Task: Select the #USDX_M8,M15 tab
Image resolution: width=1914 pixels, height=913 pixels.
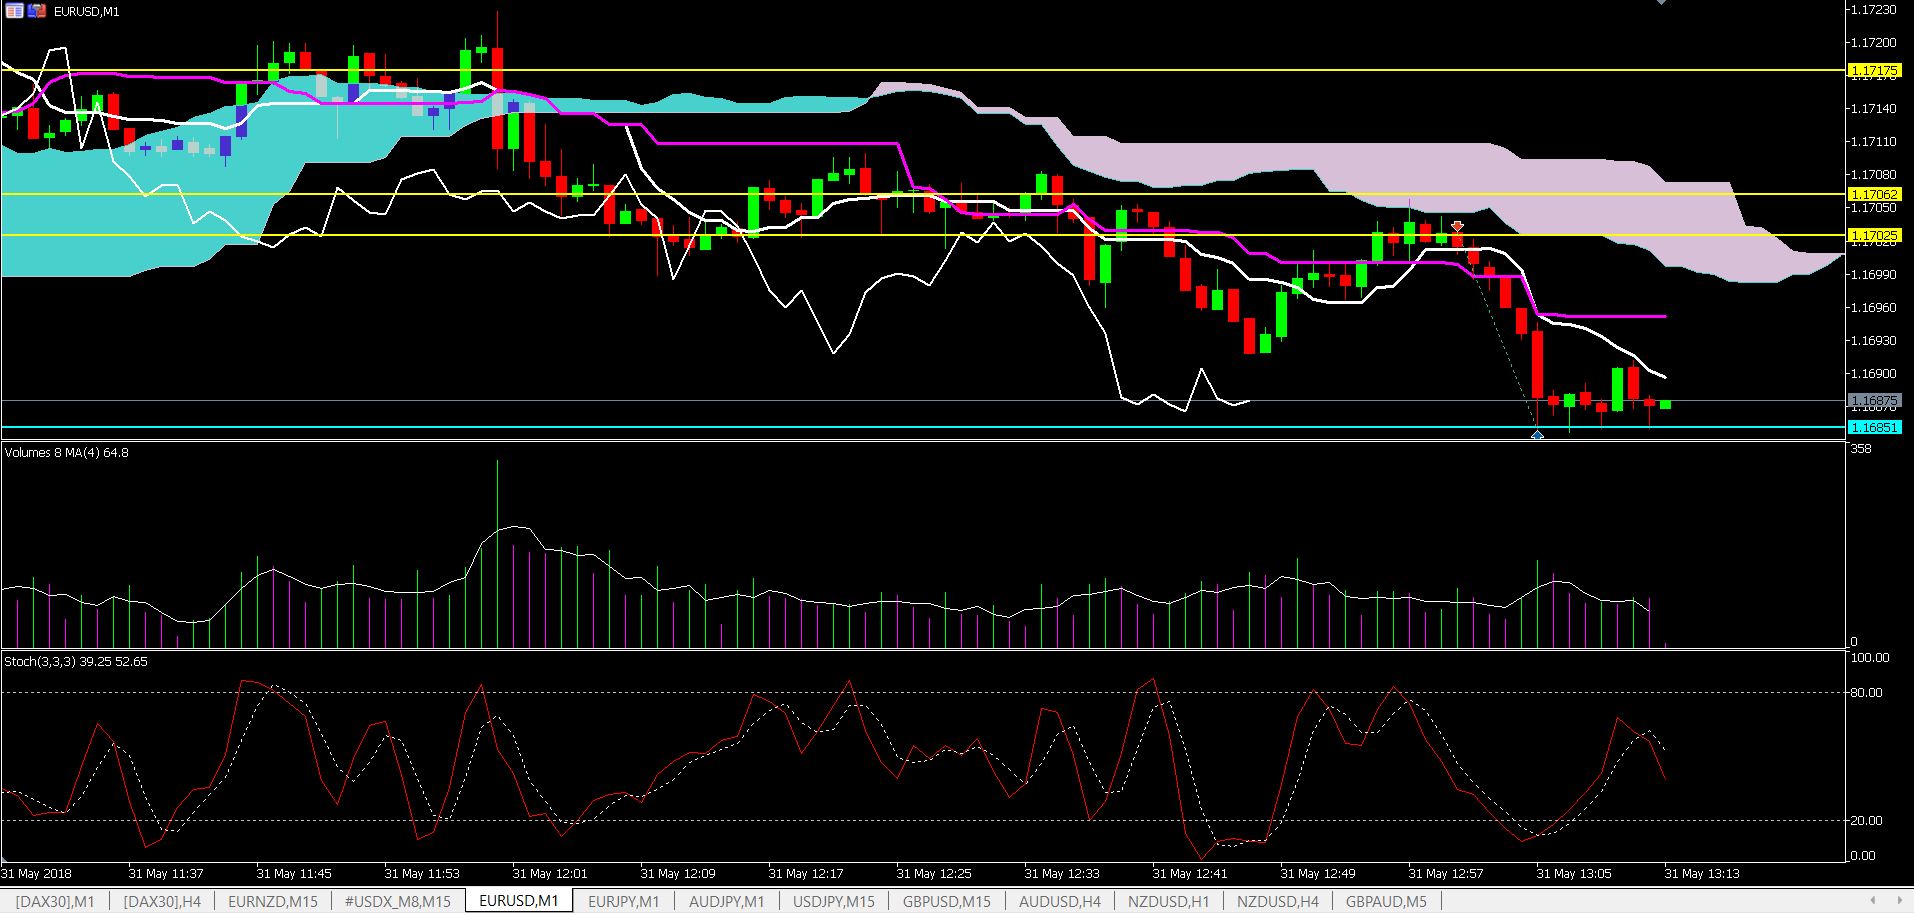Action: coord(397,901)
